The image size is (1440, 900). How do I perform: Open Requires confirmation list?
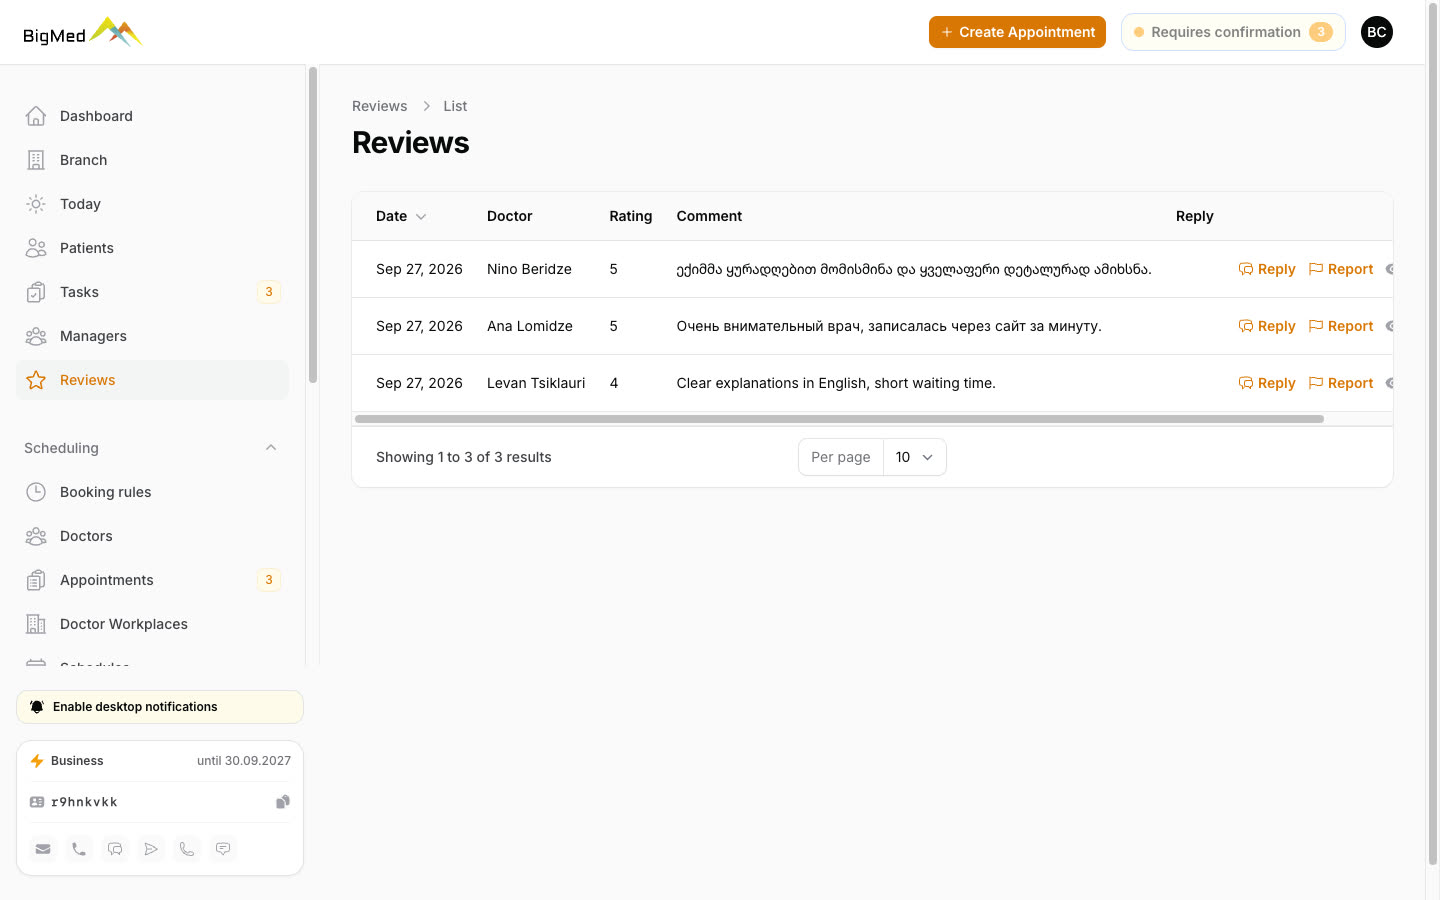tap(1233, 32)
